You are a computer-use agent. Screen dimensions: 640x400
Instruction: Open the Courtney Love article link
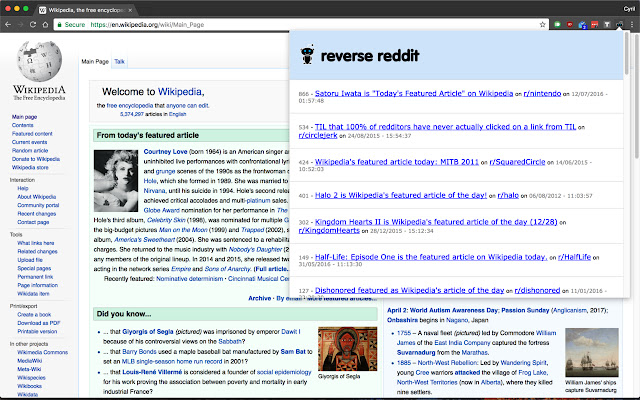tap(165, 151)
